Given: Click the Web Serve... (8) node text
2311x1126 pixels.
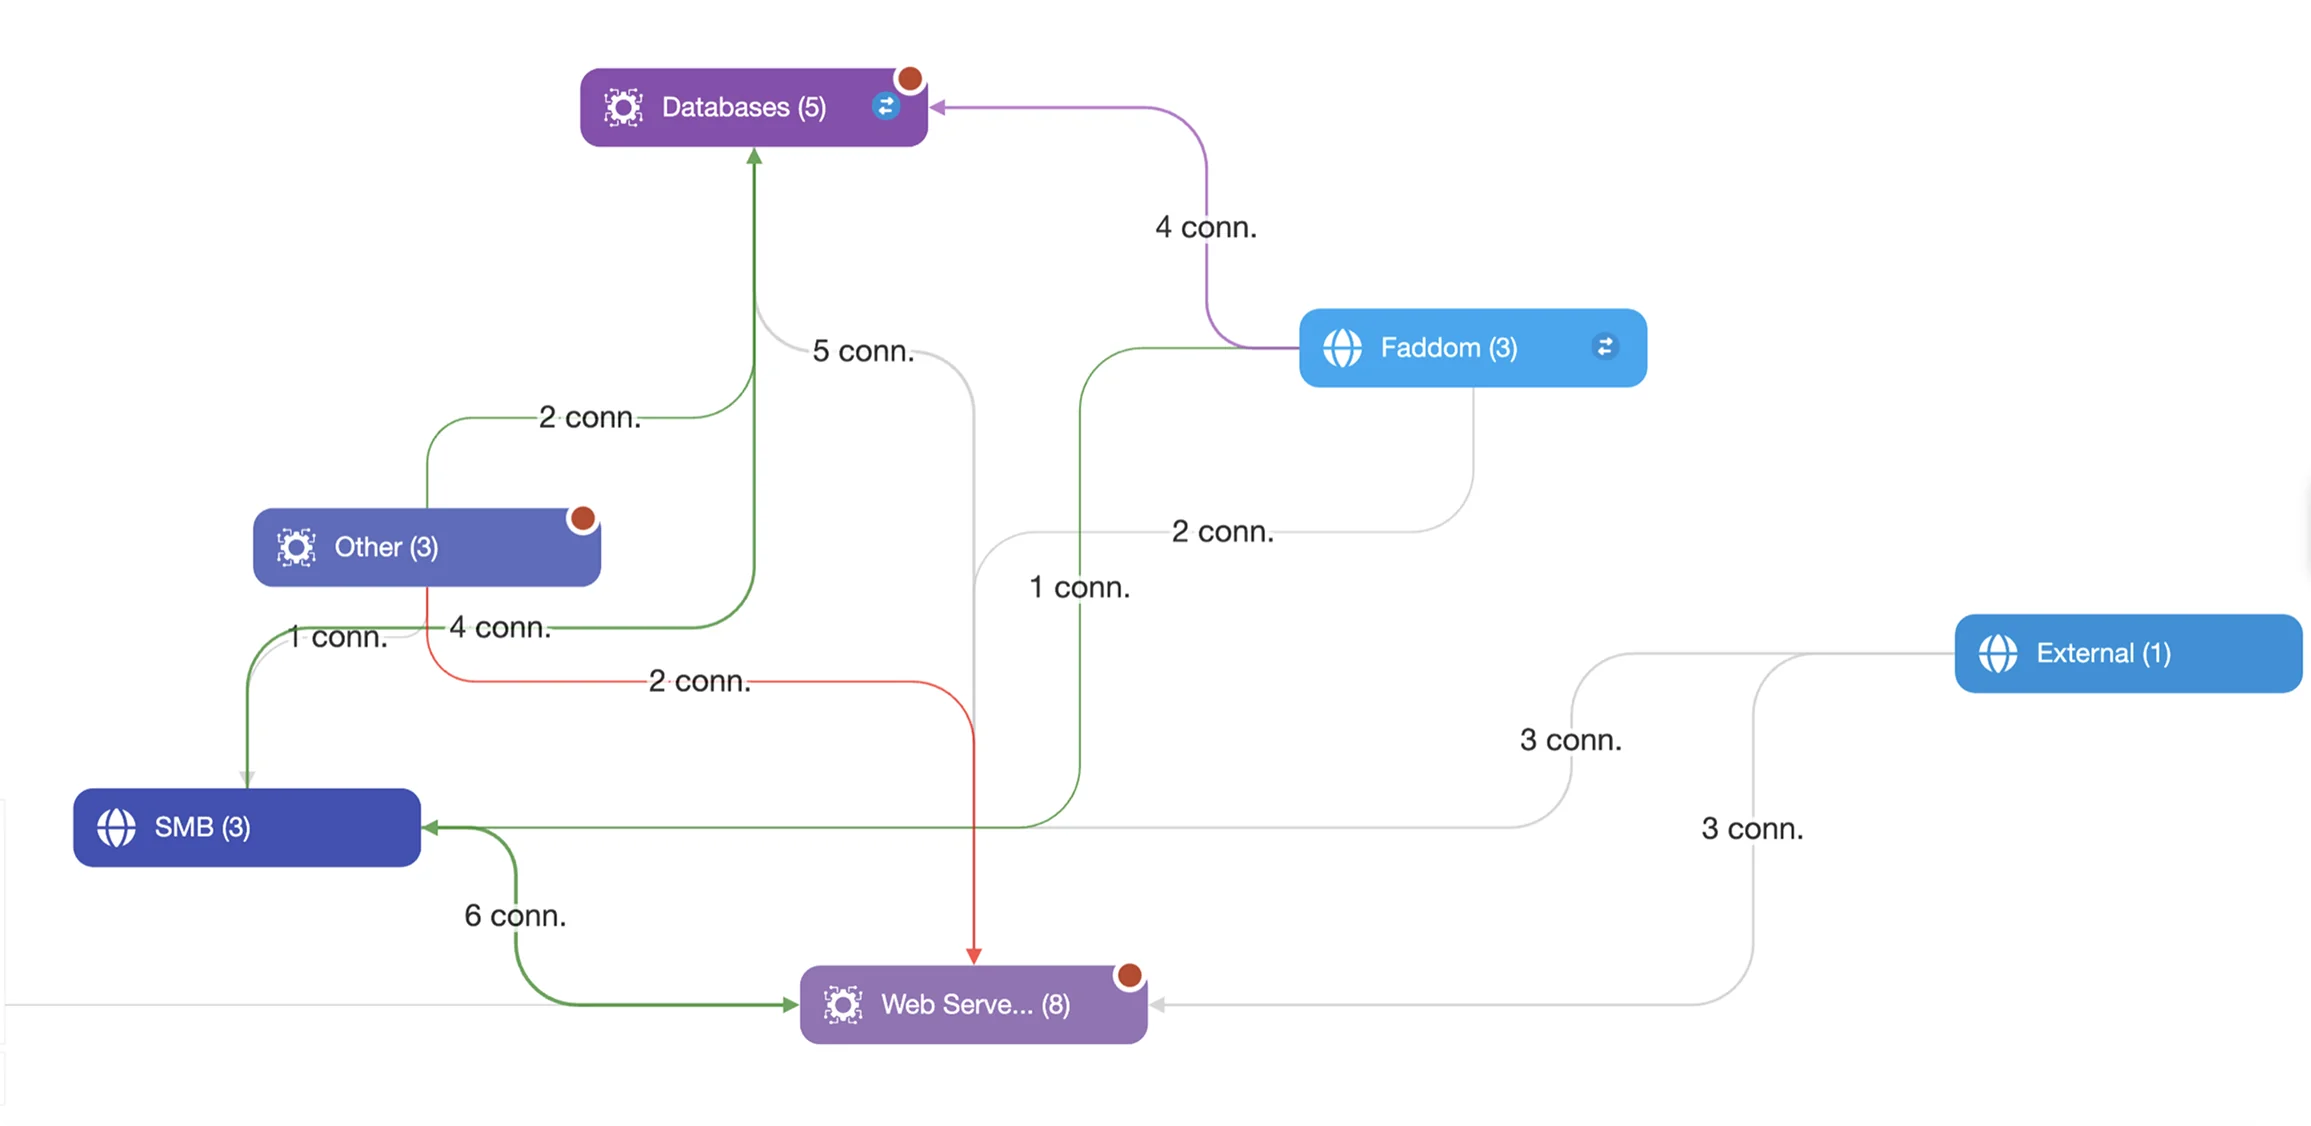Looking at the screenshot, I should pyautogui.click(x=974, y=1004).
